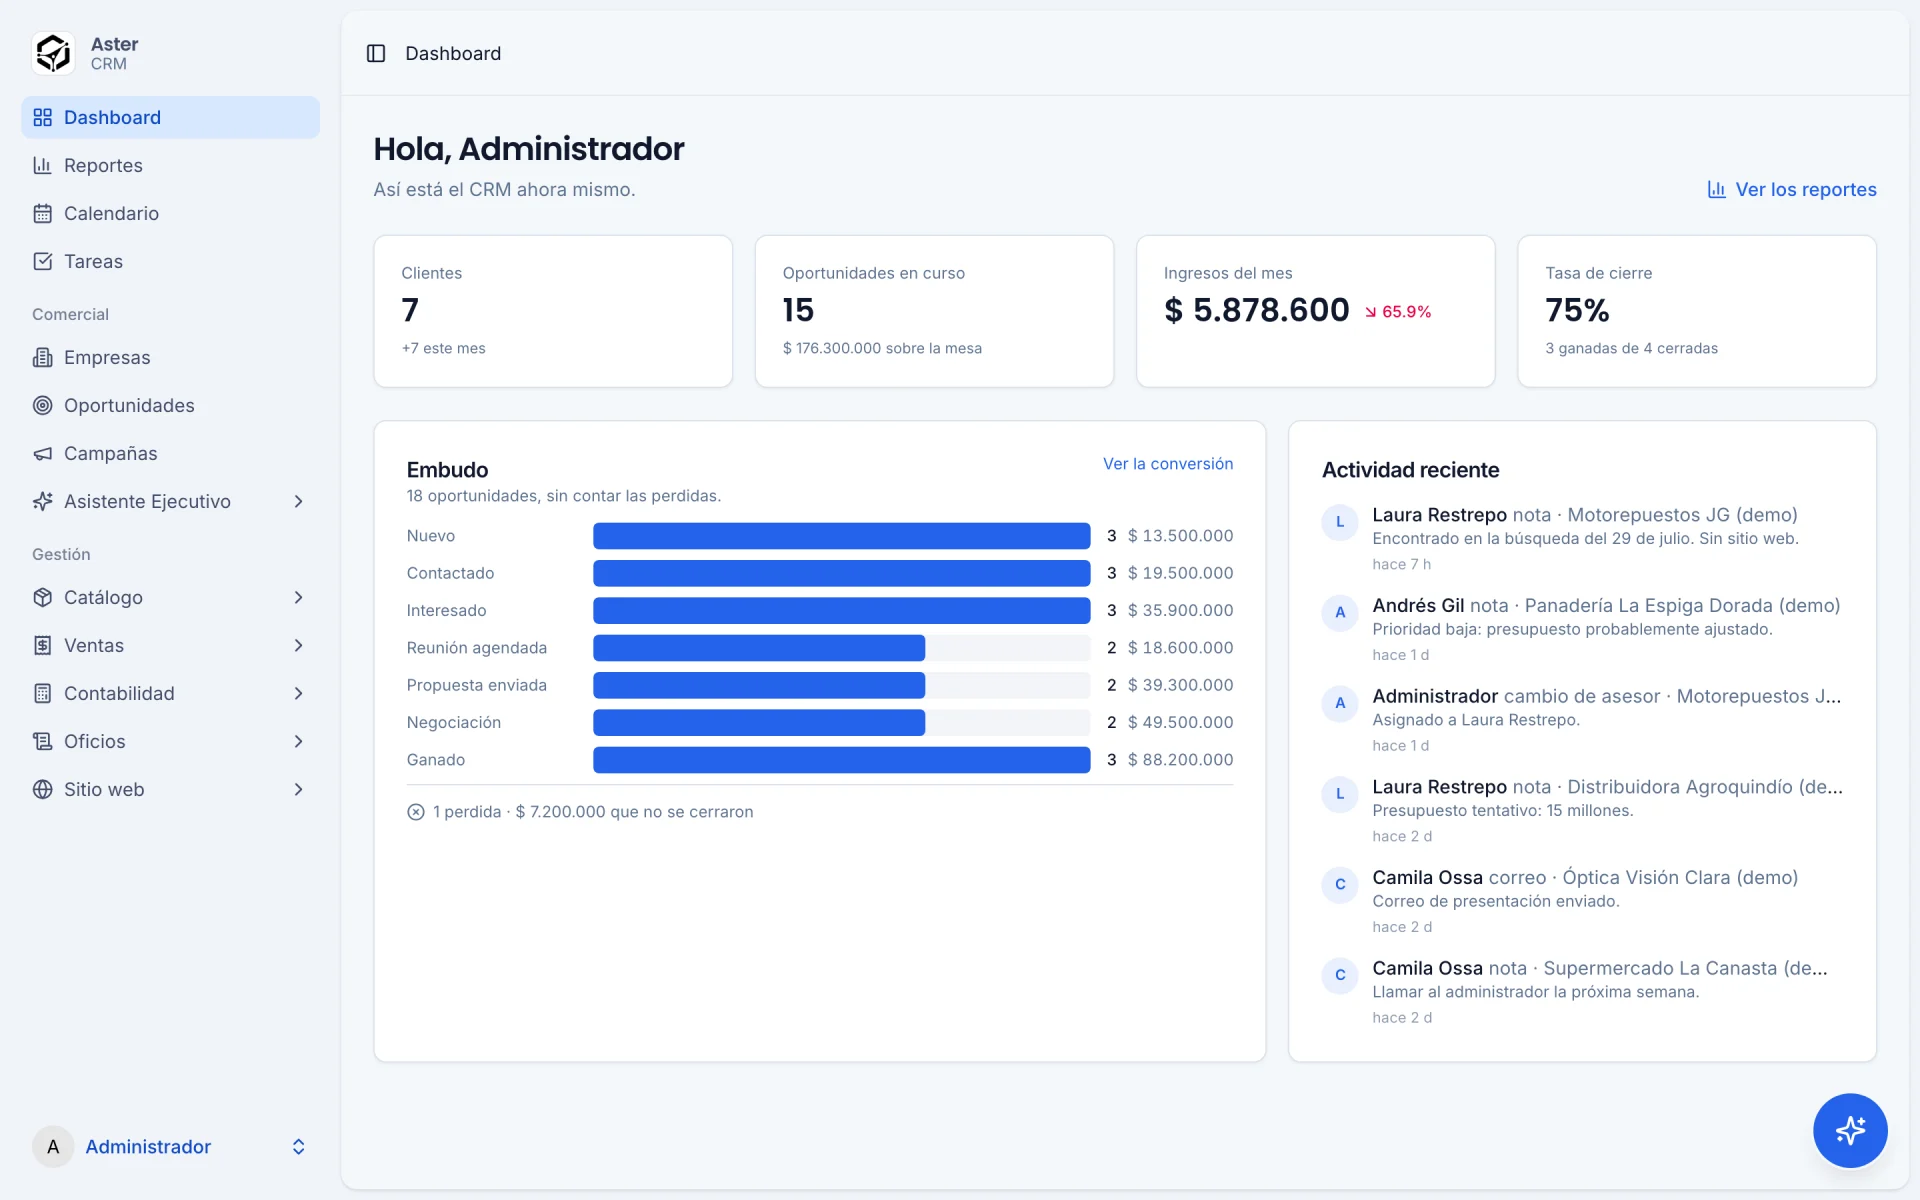The image size is (1920, 1200).
Task: Open the Reportes menu item
Action: (x=170, y=165)
